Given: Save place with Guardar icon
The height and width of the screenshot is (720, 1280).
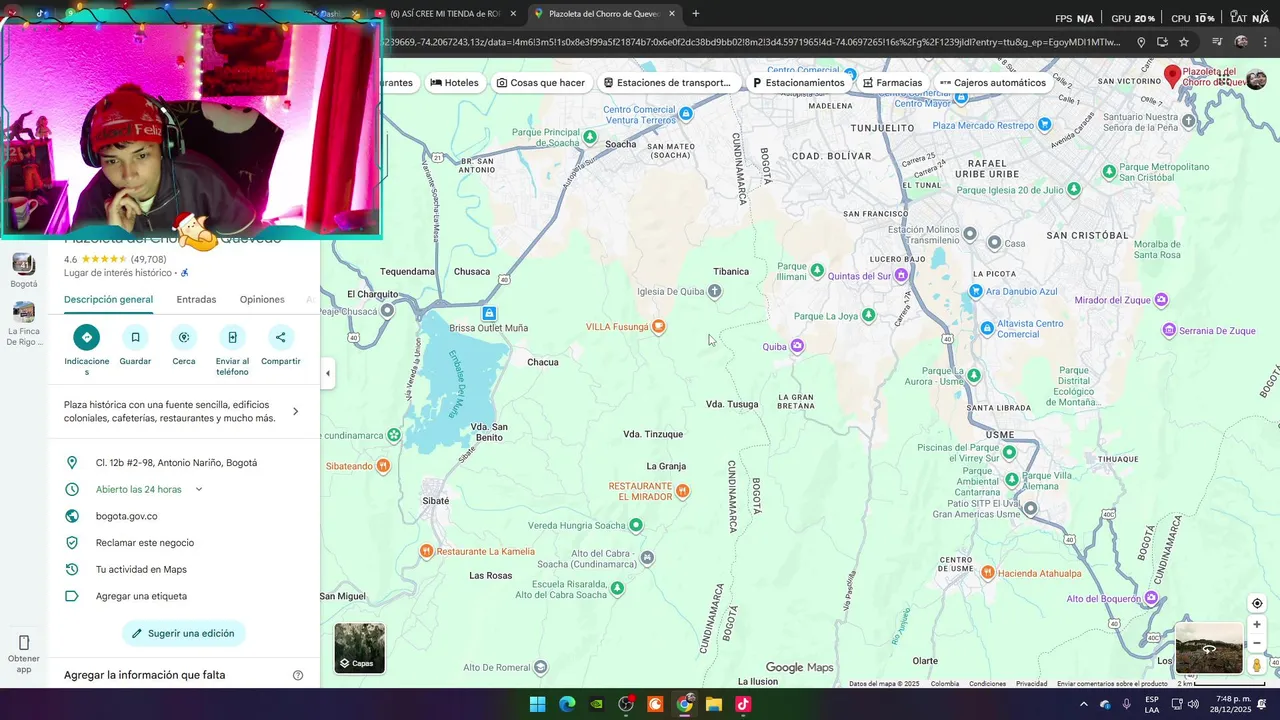Looking at the screenshot, I should point(135,337).
